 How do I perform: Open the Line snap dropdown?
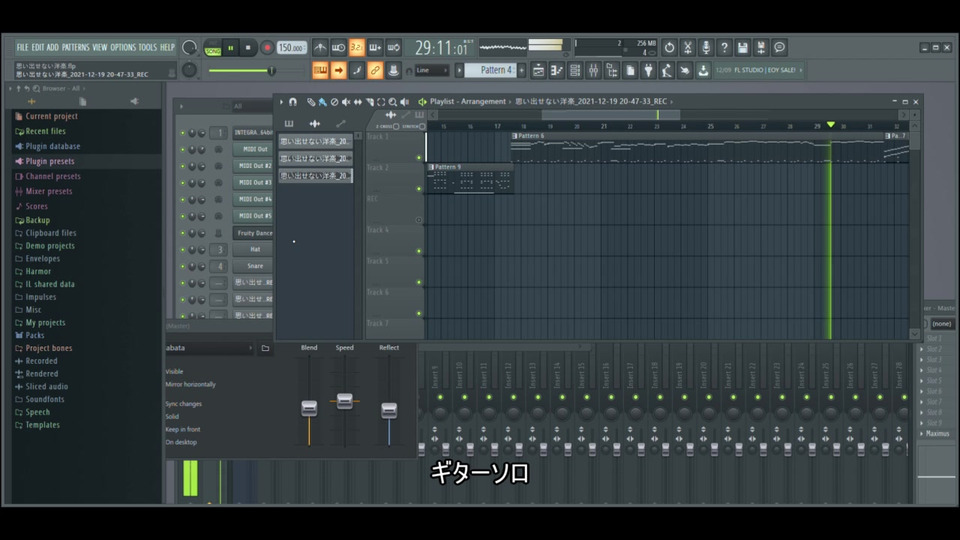(x=432, y=70)
